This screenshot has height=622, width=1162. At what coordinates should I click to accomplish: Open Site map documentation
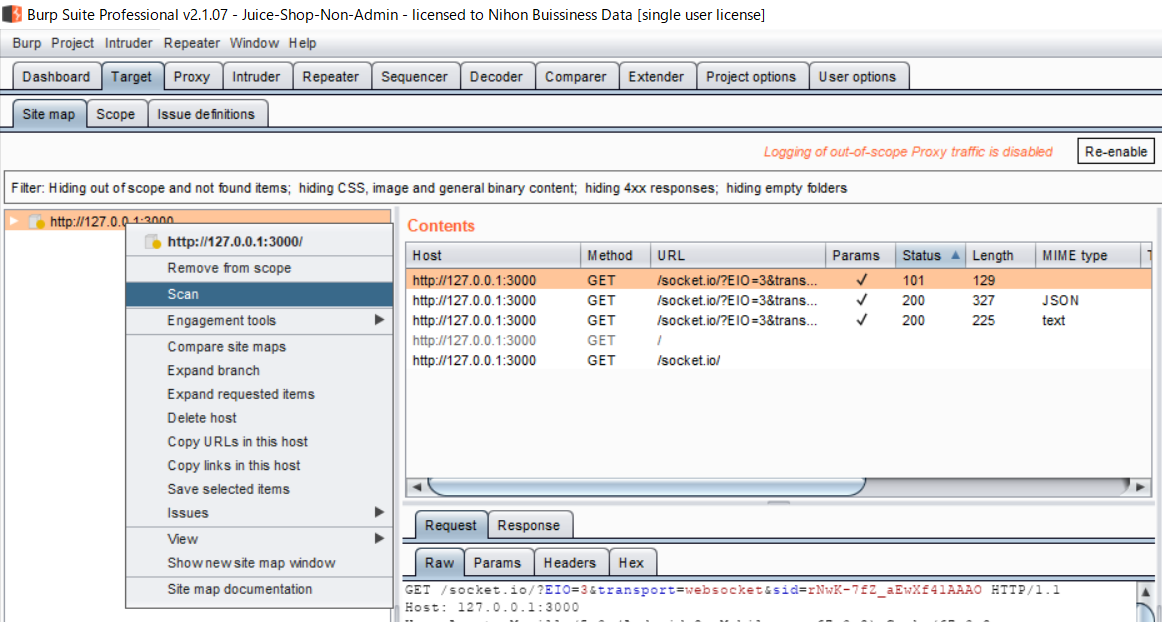pyautogui.click(x=259, y=589)
